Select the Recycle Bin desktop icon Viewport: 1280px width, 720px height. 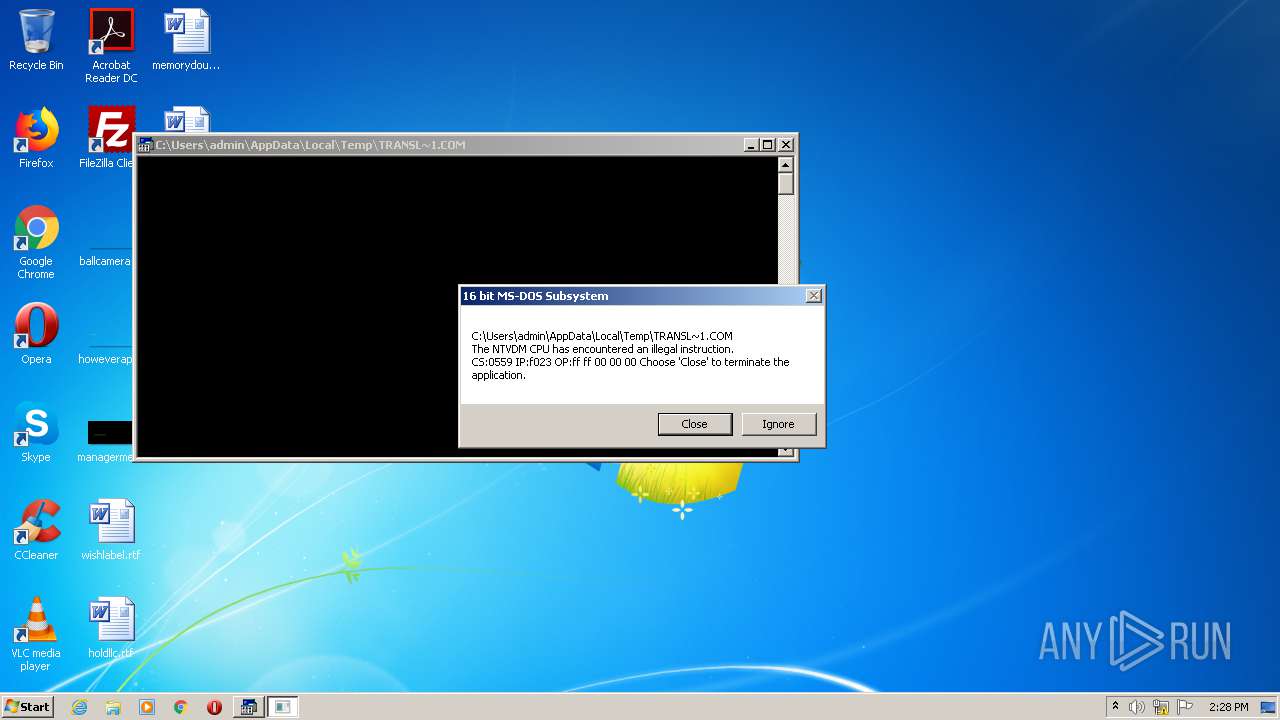pos(36,41)
